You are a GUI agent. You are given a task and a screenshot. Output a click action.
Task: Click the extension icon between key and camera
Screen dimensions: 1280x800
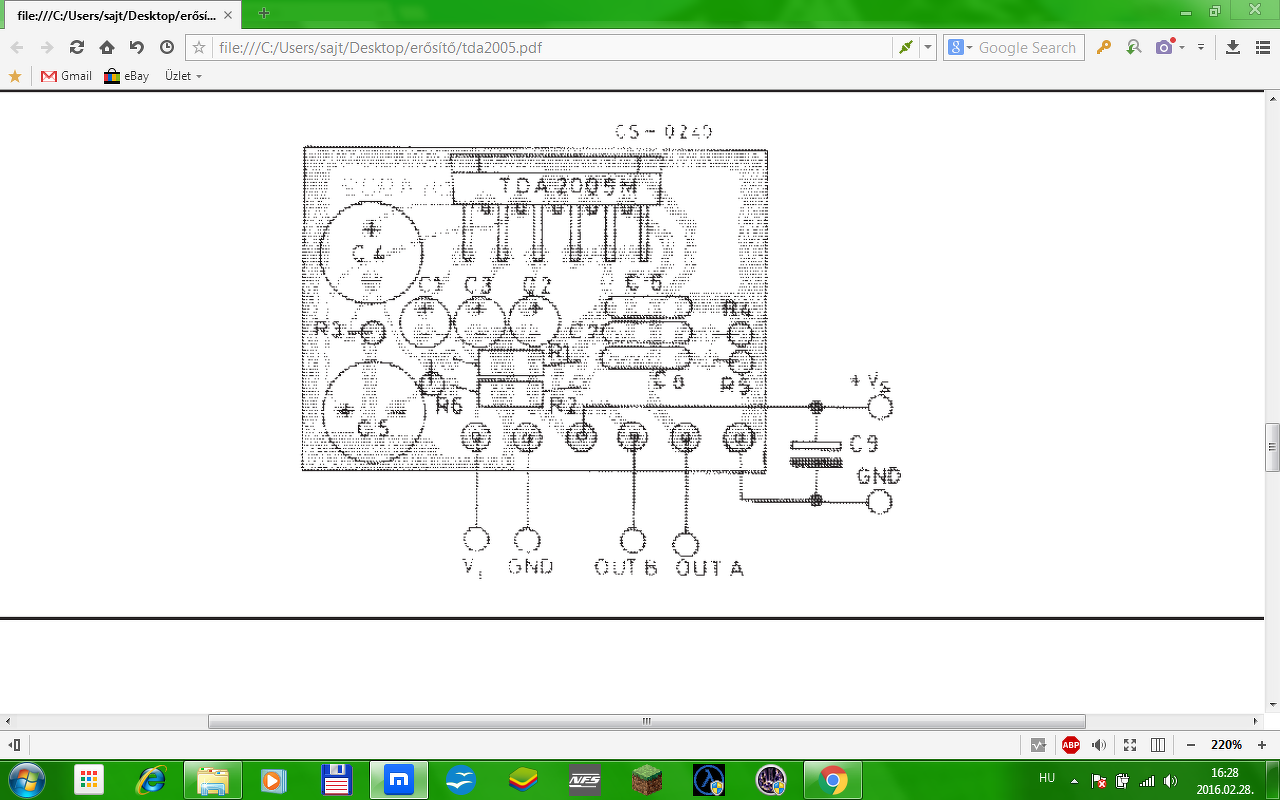[1133, 47]
